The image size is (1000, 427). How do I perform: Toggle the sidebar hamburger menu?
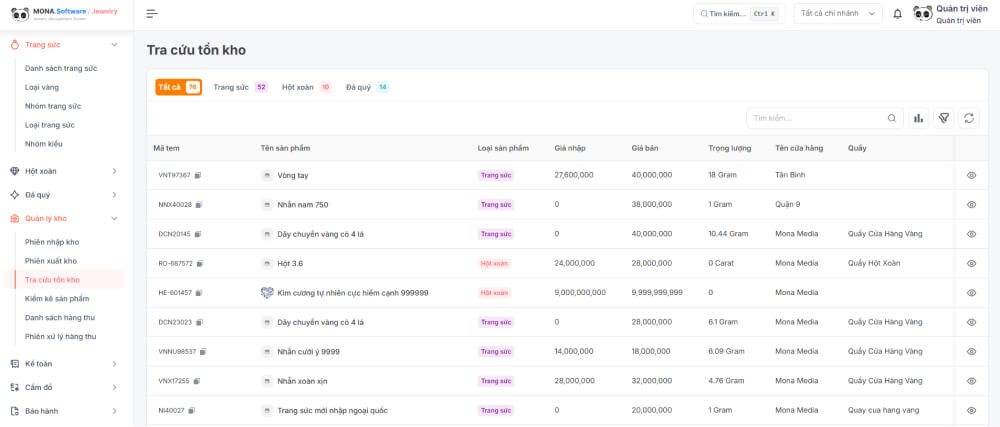click(152, 13)
